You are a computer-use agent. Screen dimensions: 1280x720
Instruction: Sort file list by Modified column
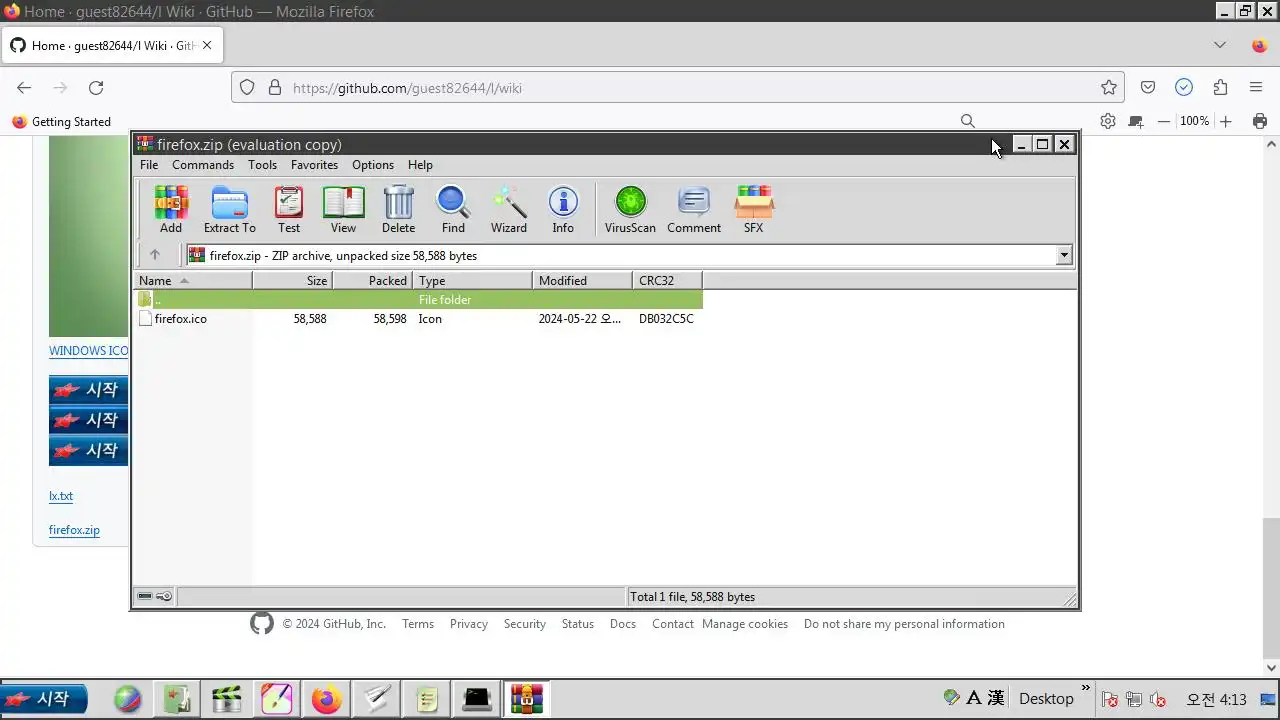(x=582, y=281)
